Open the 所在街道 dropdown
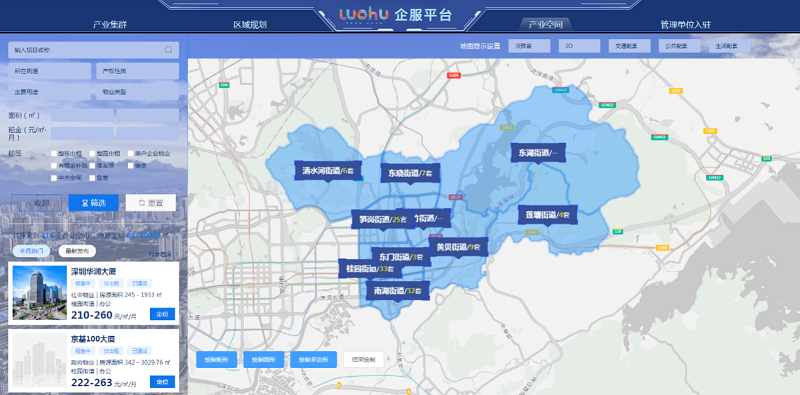The height and width of the screenshot is (395, 800). (49, 71)
